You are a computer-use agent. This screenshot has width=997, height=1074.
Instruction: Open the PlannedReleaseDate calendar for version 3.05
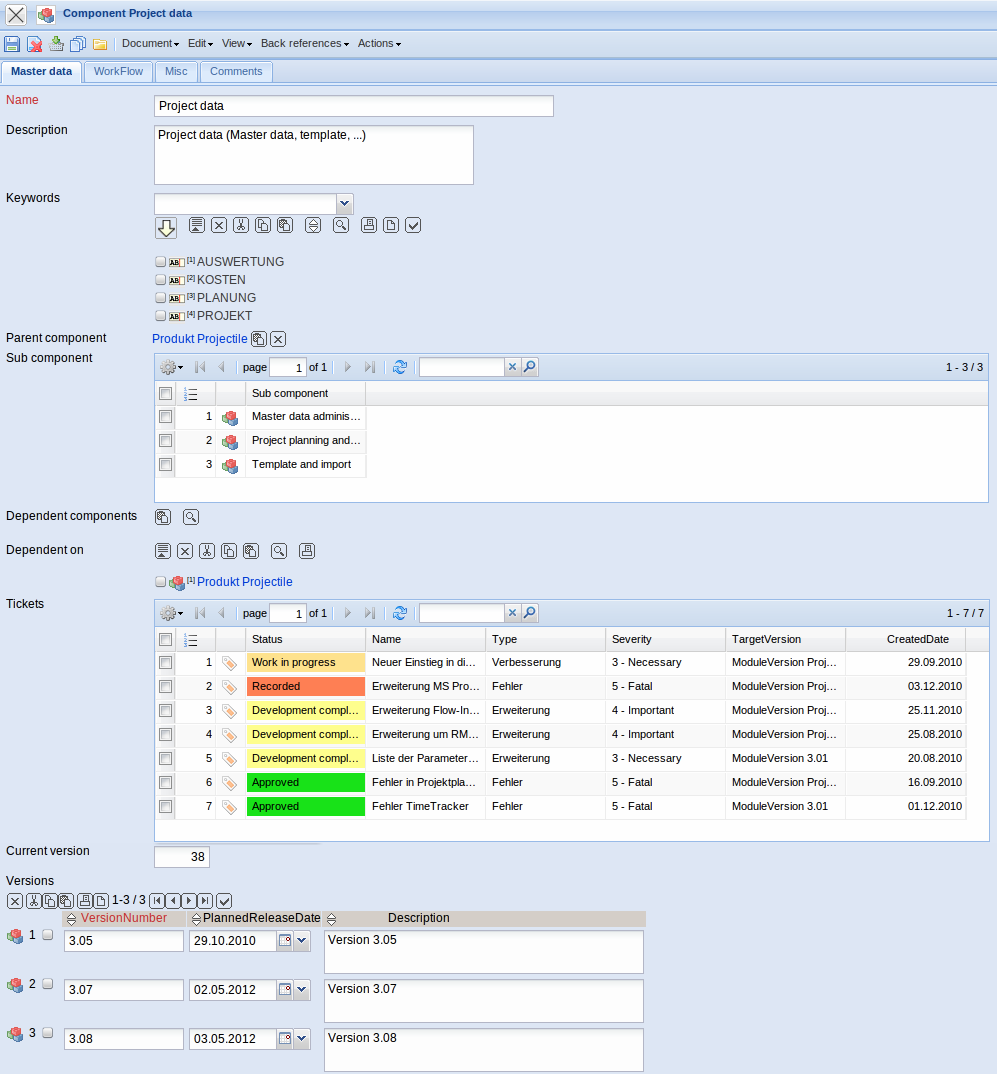pos(283,940)
